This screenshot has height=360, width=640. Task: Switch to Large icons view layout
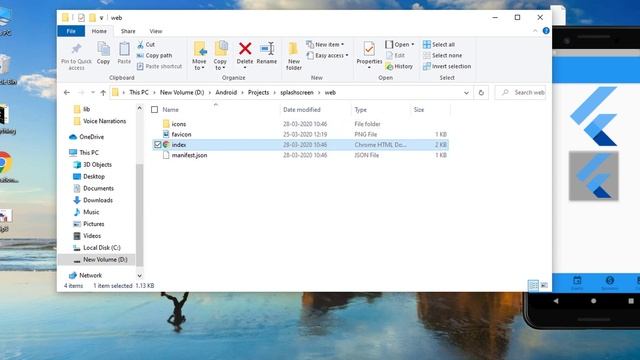544,285
